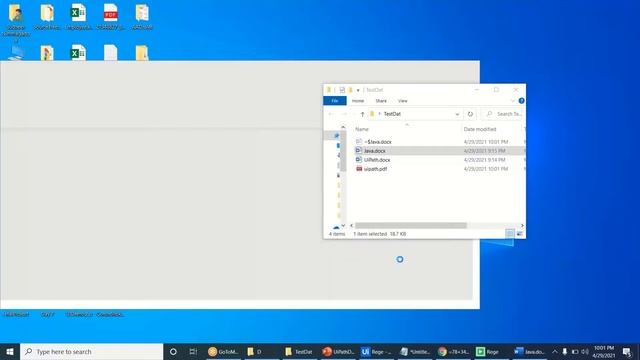Viewport: 640px width, 360px height.
Task: Expand the Explorer ribbon chevron
Action: pyautogui.click(x=513, y=101)
